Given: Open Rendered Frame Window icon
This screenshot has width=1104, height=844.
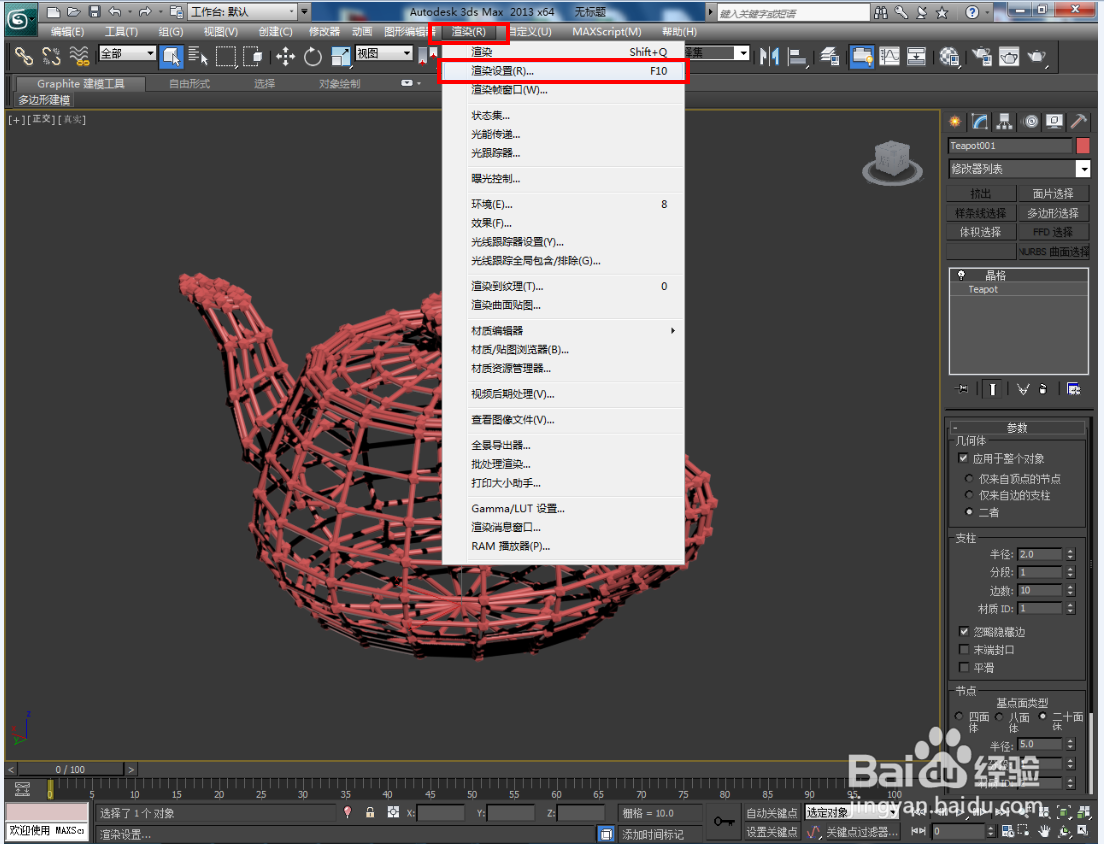Looking at the screenshot, I should (x=1009, y=56).
